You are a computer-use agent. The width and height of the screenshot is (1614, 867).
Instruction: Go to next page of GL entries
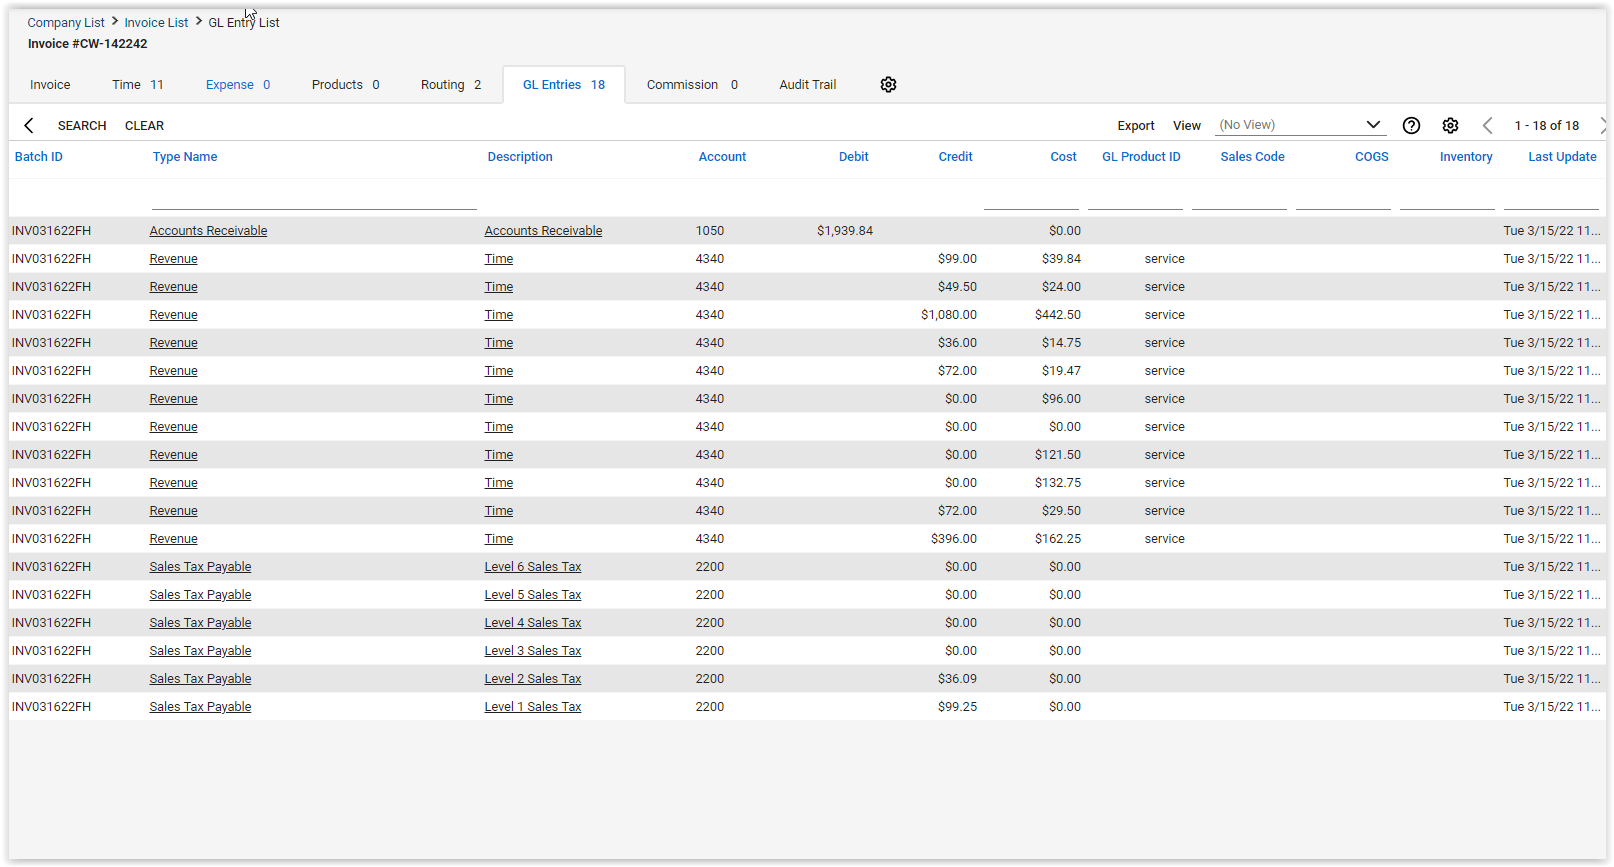pyautogui.click(x=1602, y=125)
